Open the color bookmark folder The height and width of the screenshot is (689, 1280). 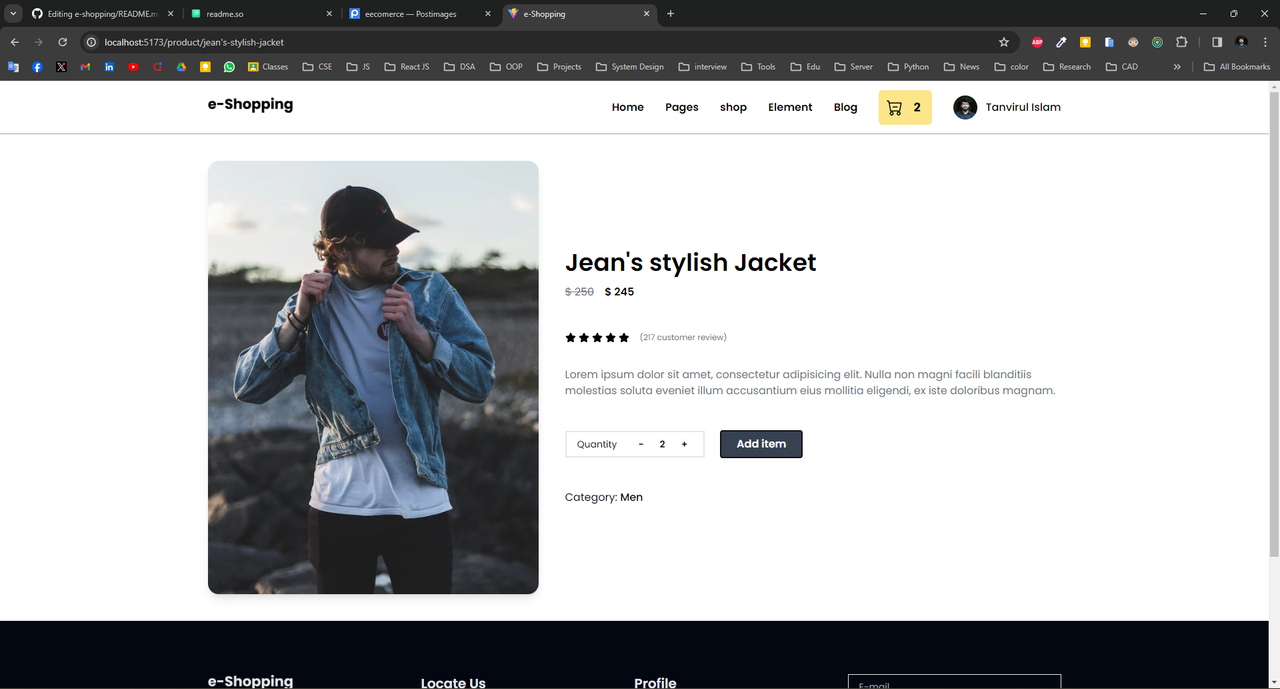pyautogui.click(x=1010, y=67)
